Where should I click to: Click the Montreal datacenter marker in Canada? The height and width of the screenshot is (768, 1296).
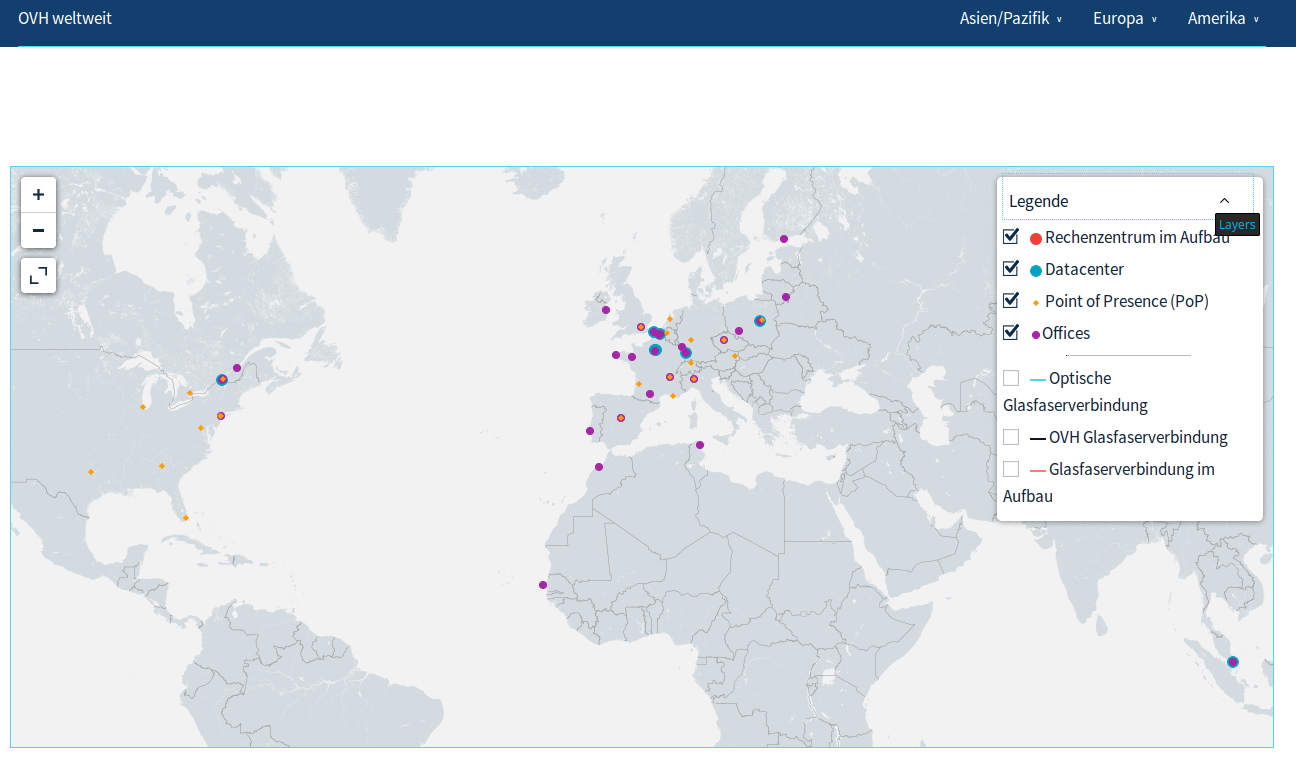(x=222, y=380)
